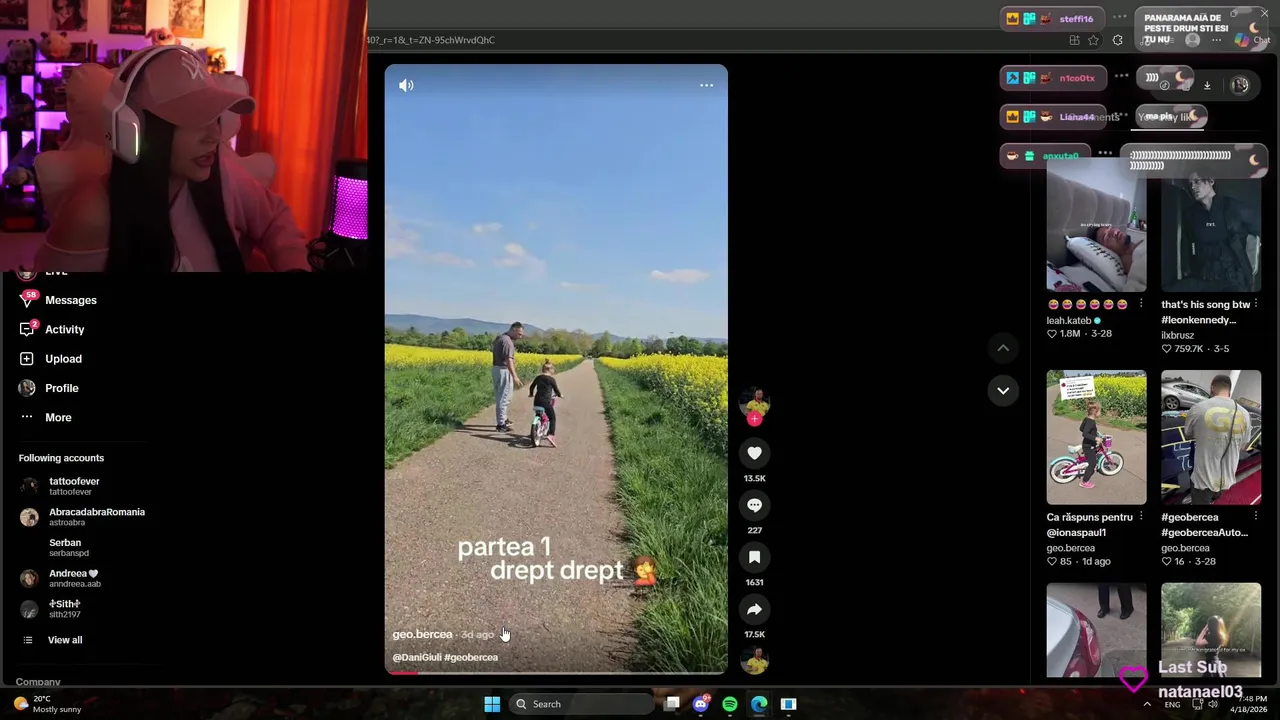Open the sound disc below the share count
Image resolution: width=1280 pixels, height=720 pixels.
[754, 661]
